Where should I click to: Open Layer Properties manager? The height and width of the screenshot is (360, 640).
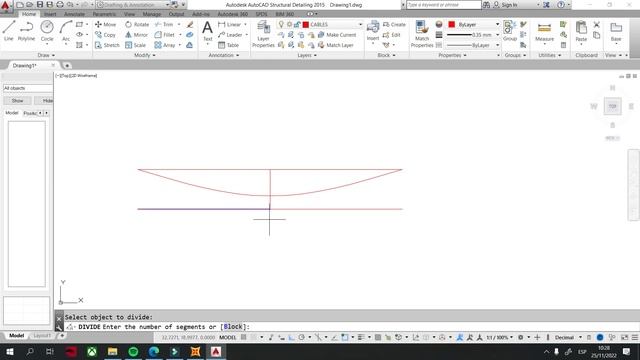[263, 34]
